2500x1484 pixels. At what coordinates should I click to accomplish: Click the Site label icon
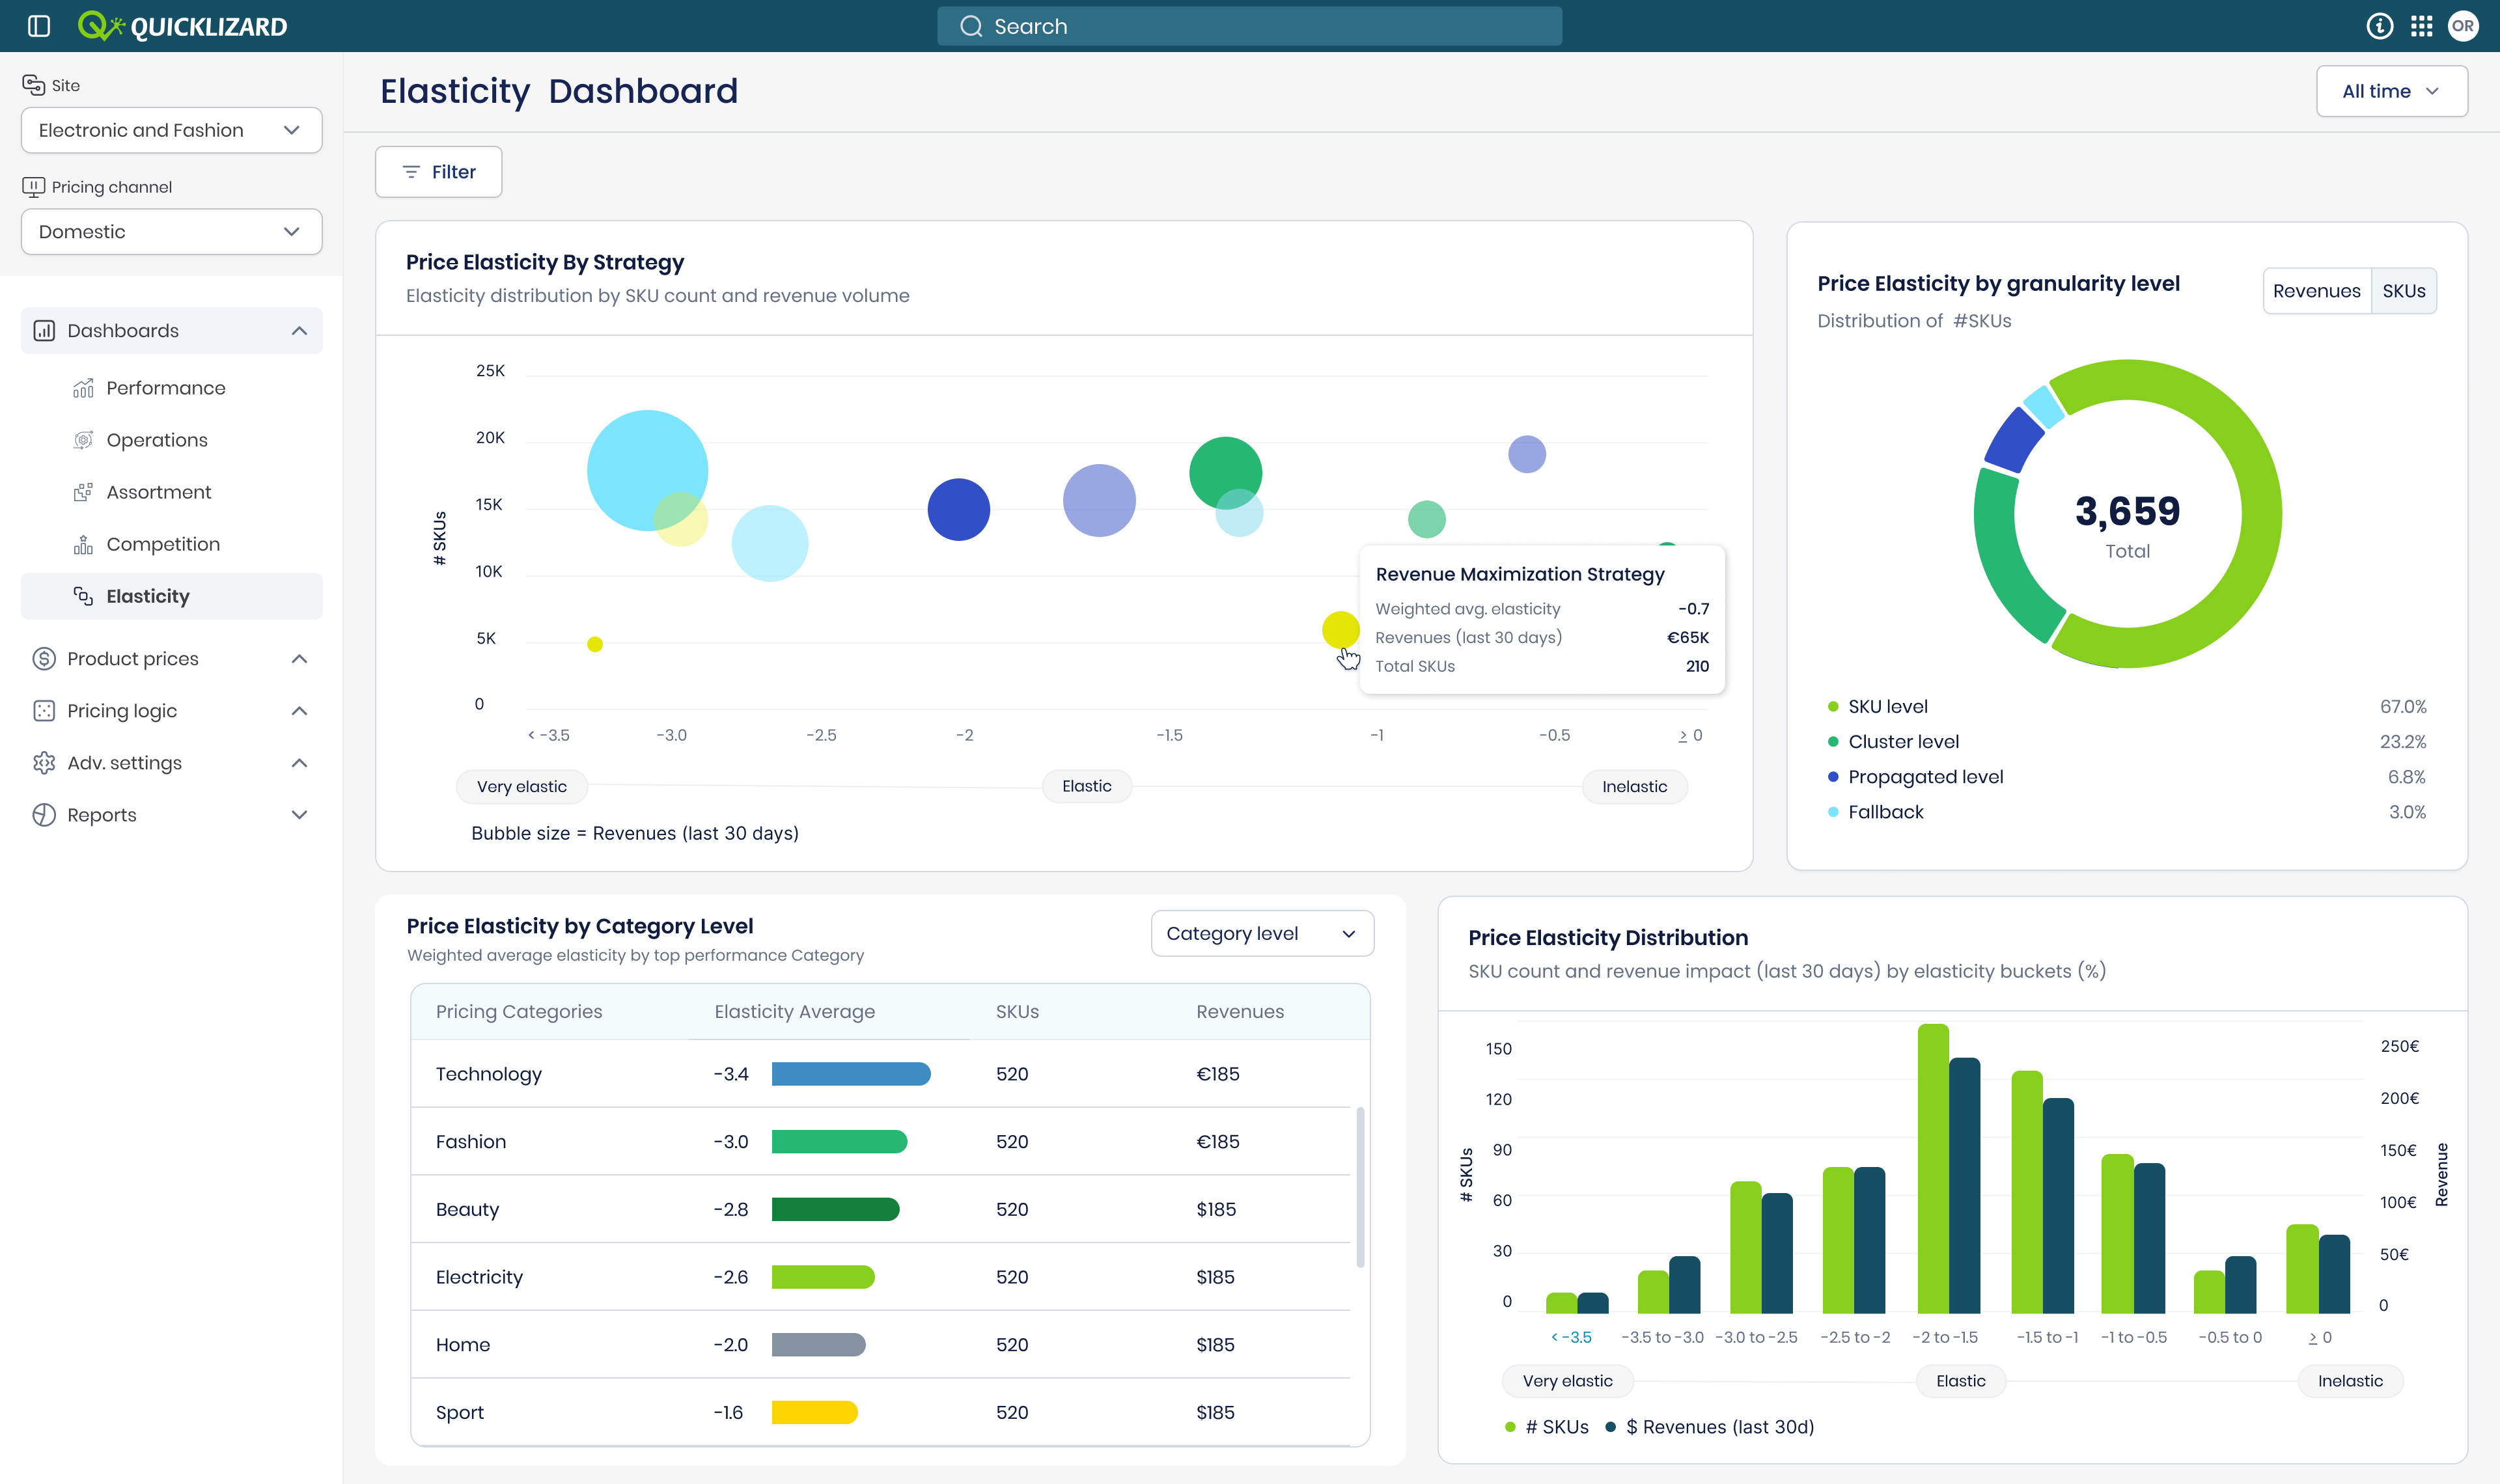34,85
